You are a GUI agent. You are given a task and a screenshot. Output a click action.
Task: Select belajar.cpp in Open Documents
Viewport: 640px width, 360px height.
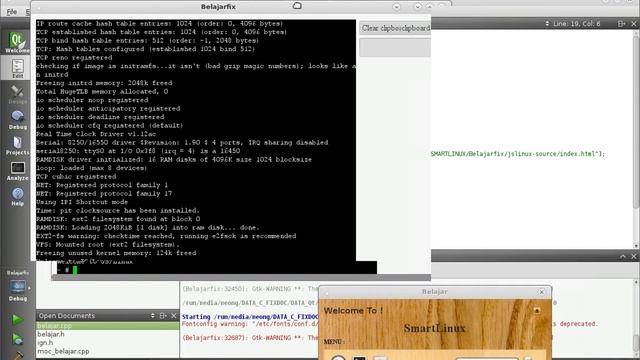tap(108, 326)
